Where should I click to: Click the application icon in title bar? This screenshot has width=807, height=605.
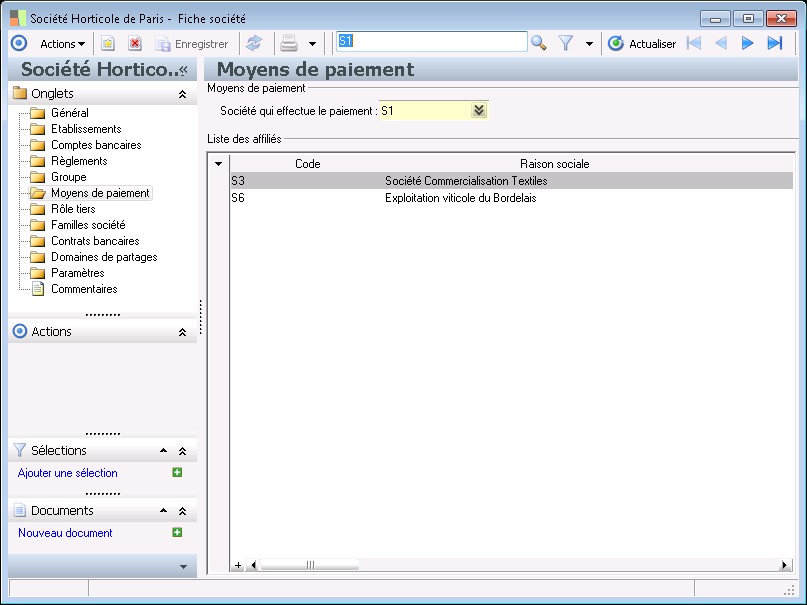(x=17, y=19)
